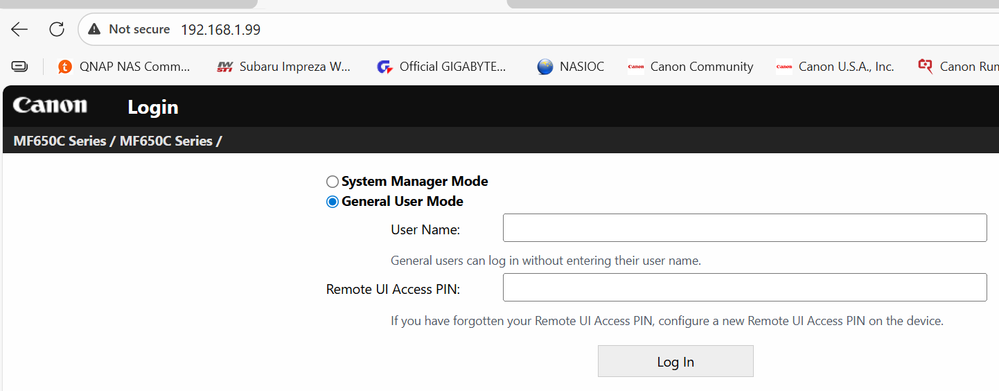Go back with the browser back arrow
999x391 pixels.
tap(20, 29)
